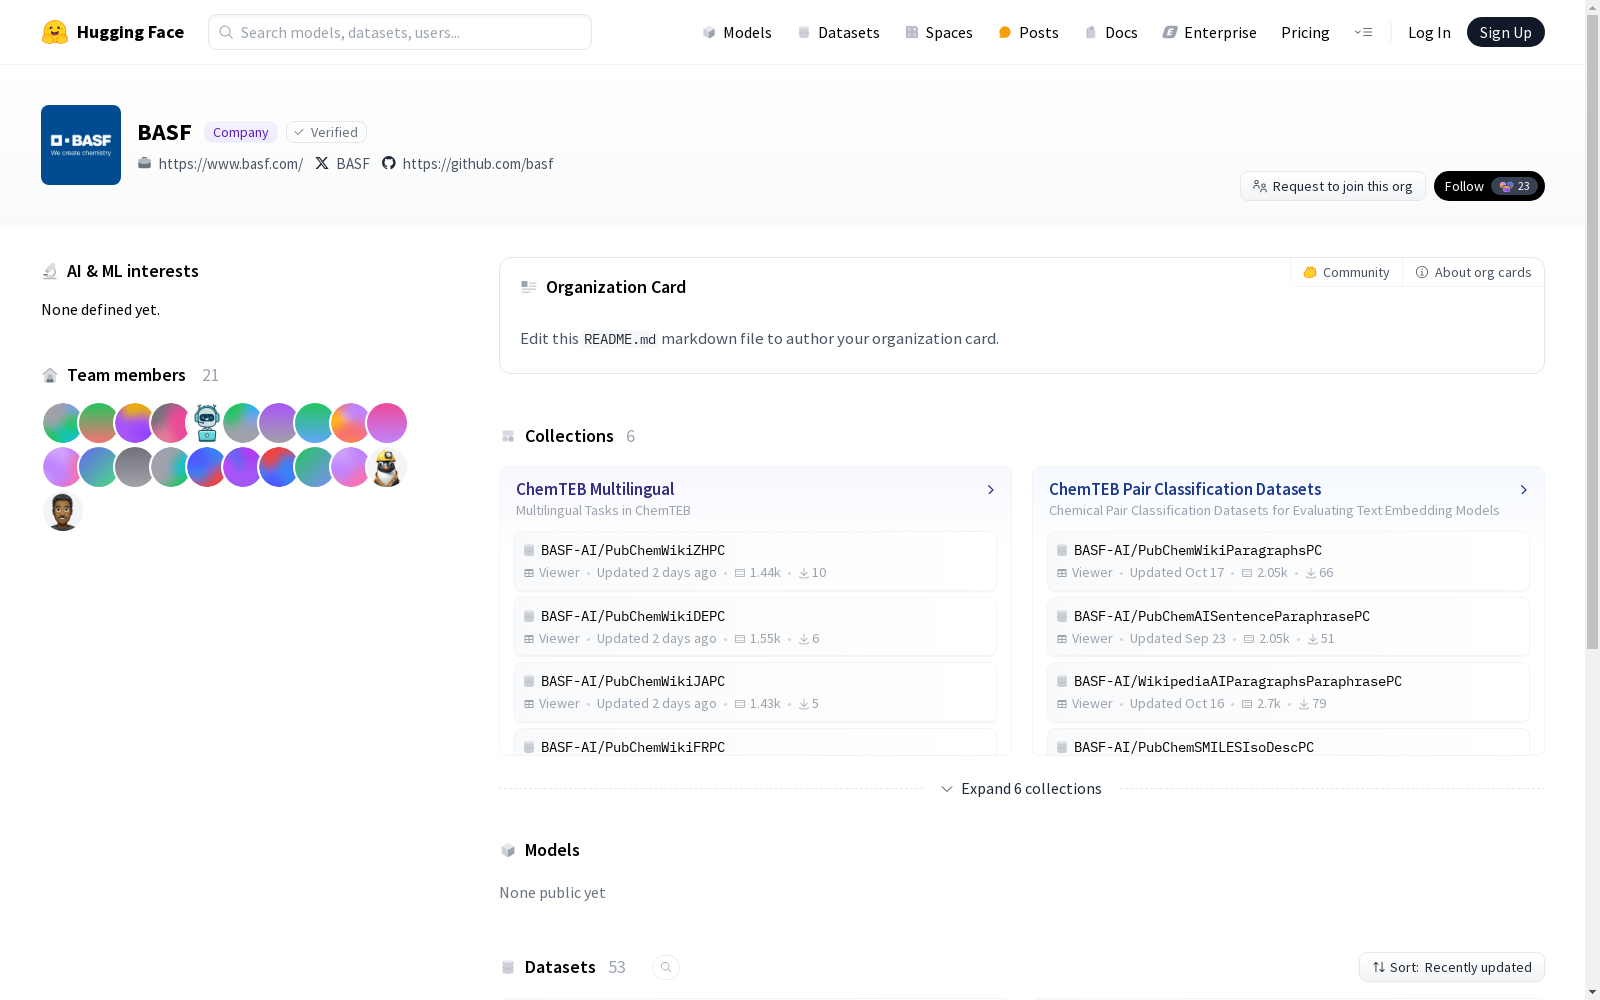
Task: Click the gray avatar in the second team row
Action: tap(135, 467)
